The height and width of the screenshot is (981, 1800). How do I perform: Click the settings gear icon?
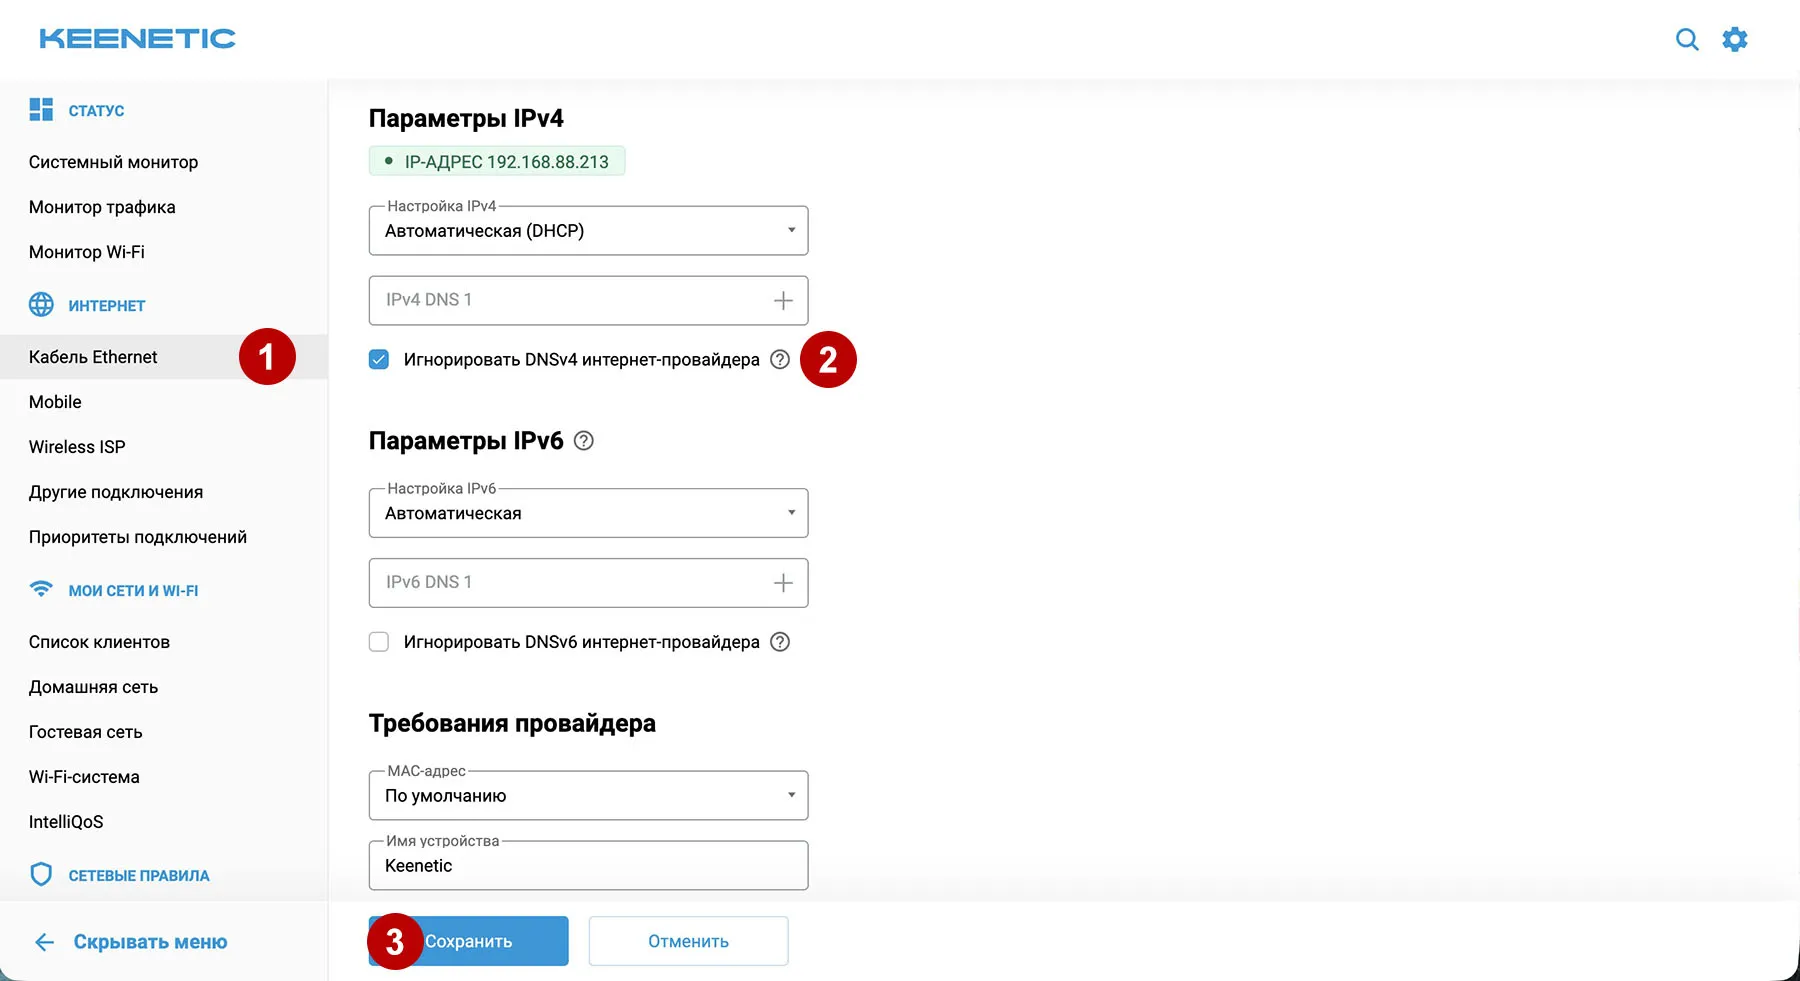(1735, 39)
